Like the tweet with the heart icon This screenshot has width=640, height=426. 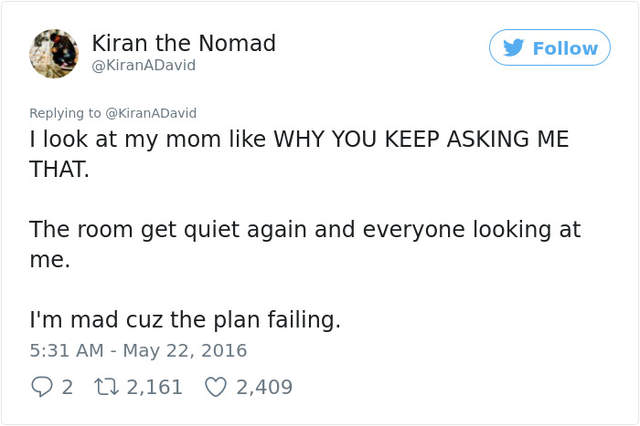coord(214,386)
